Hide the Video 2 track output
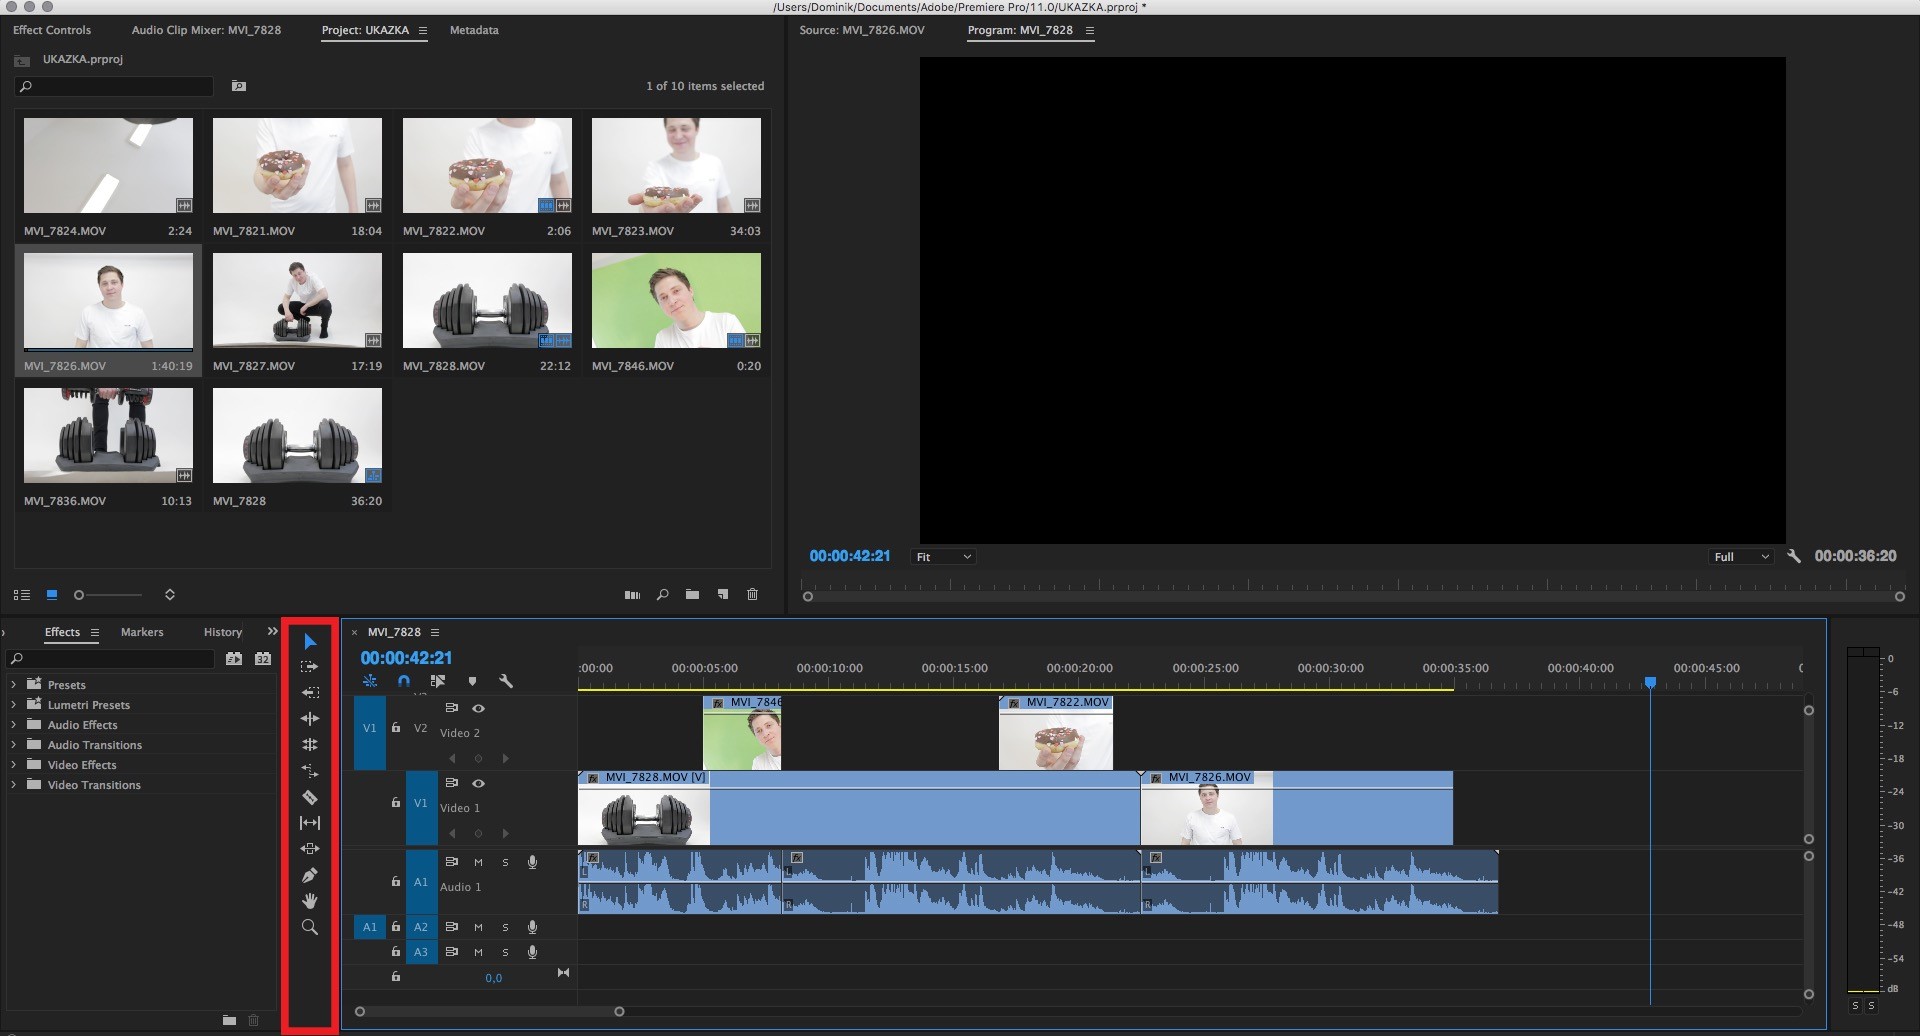 478,708
